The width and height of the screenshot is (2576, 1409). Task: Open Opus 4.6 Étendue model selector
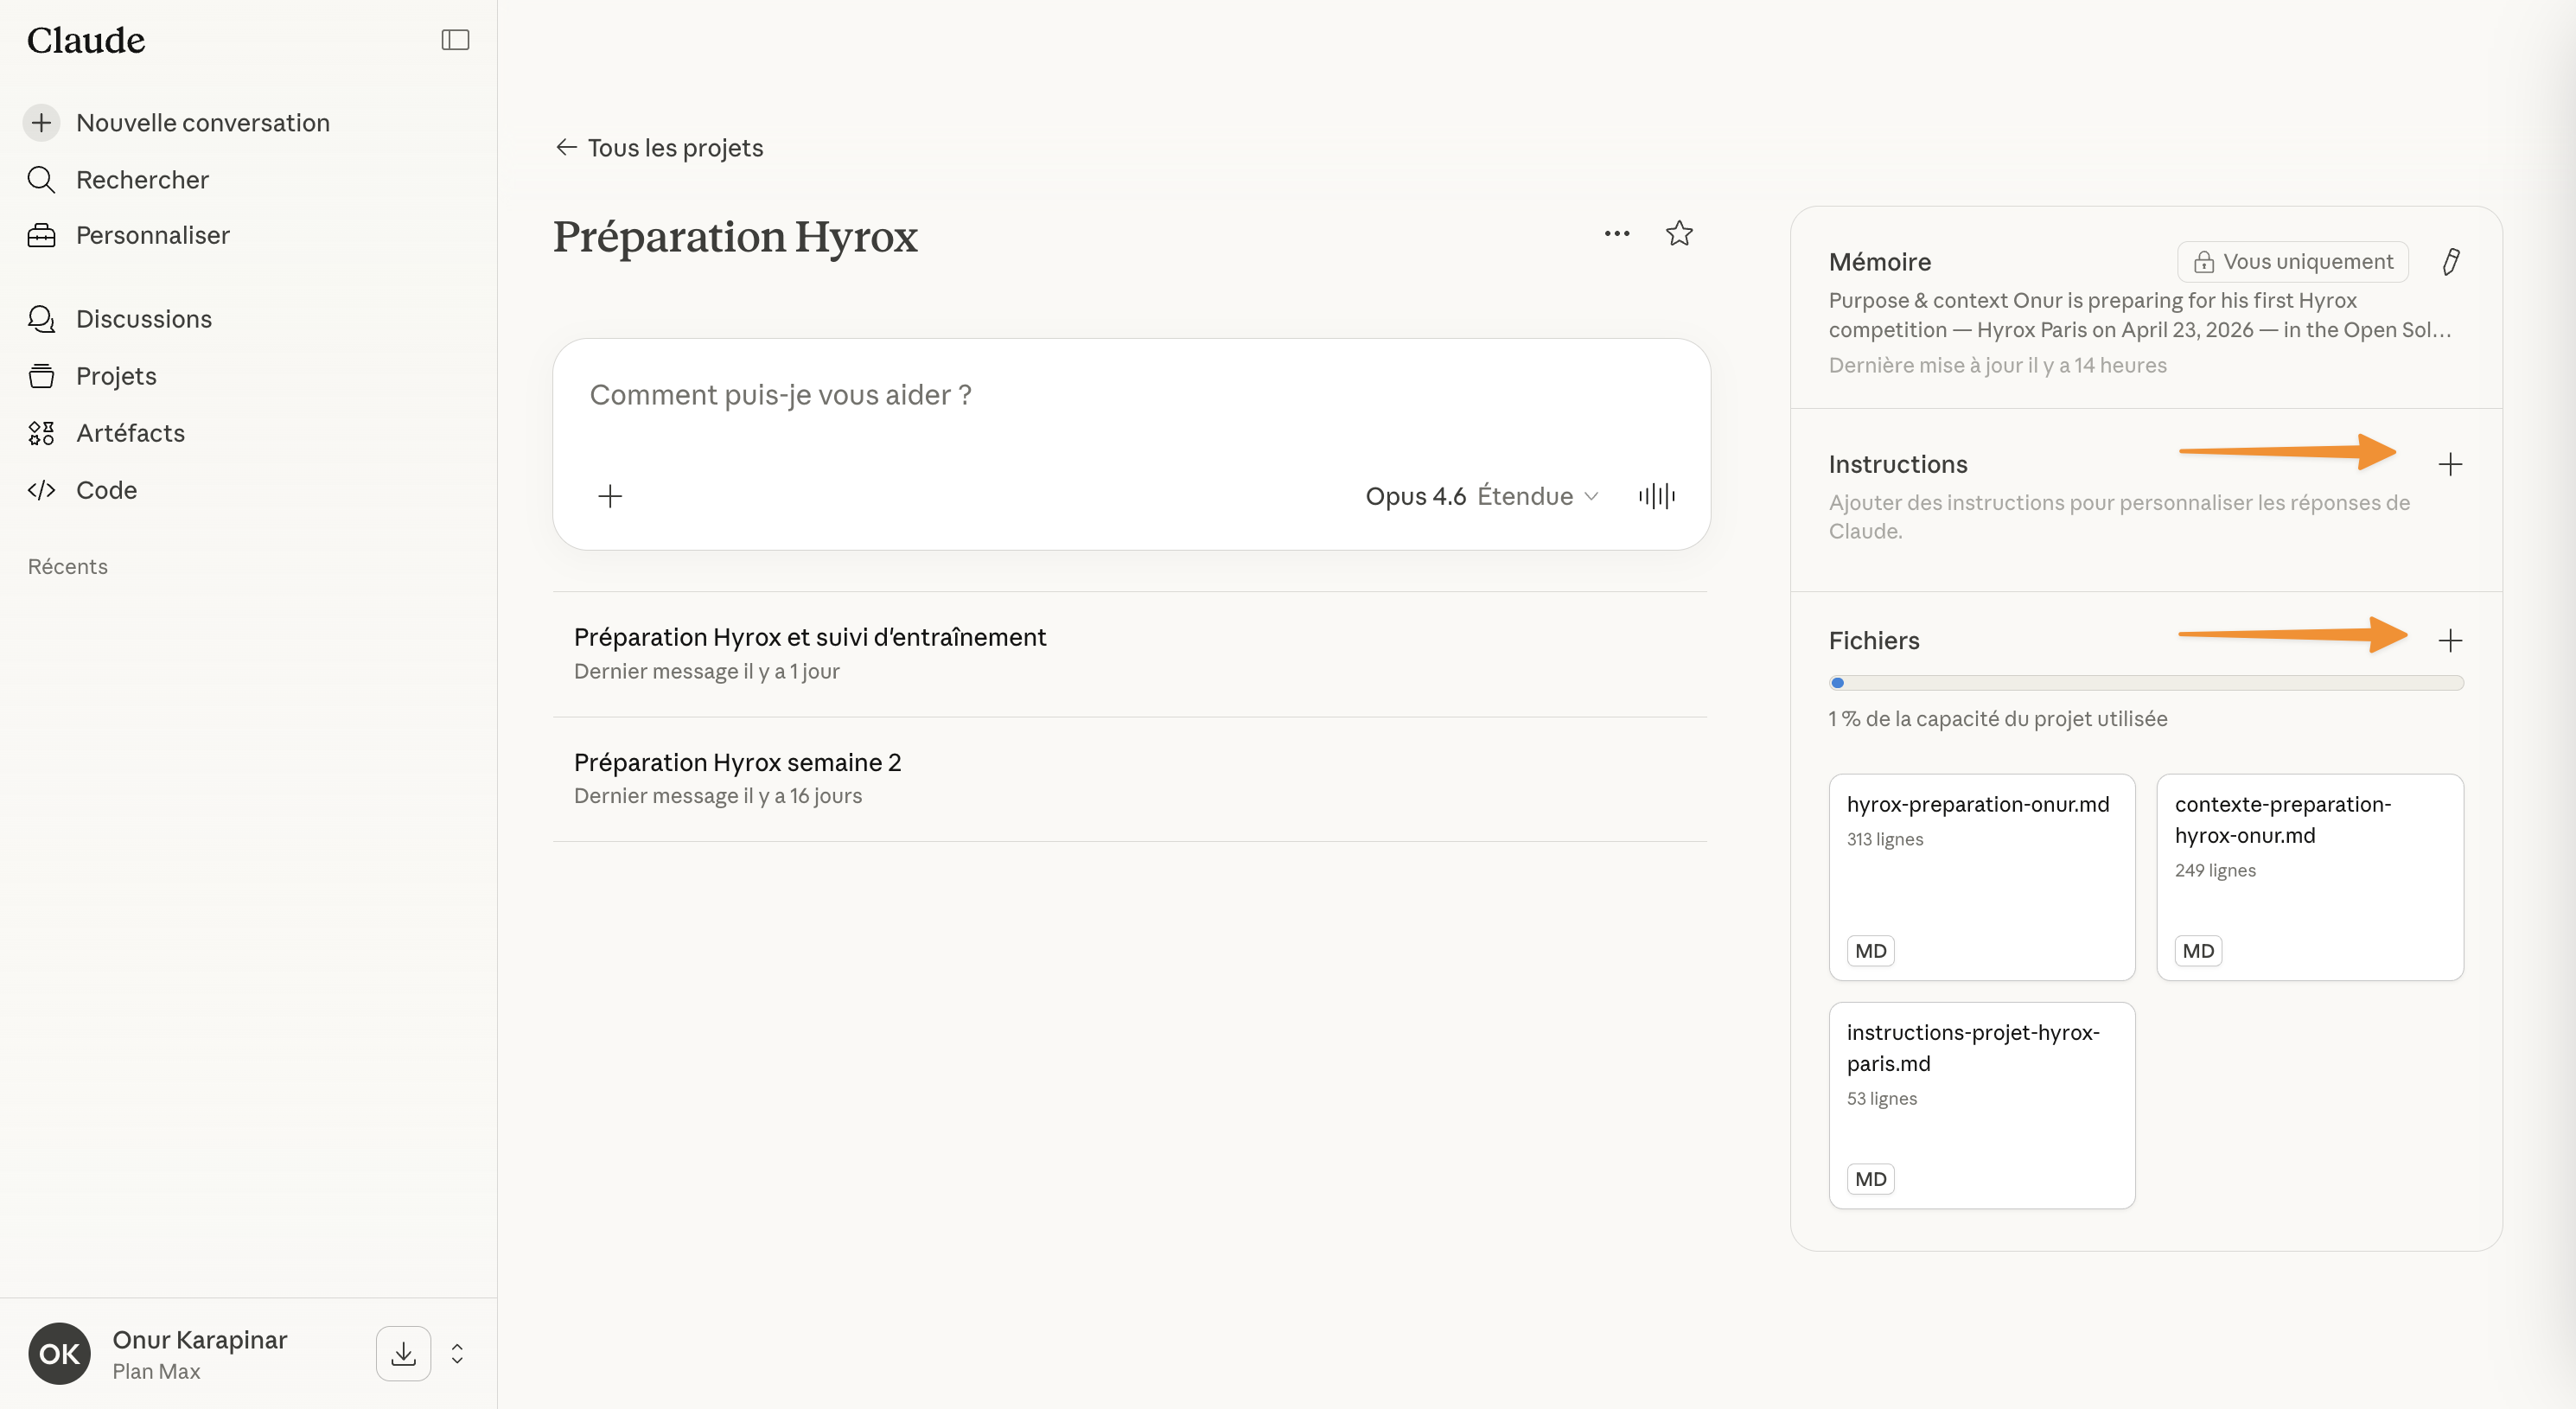click(1481, 496)
